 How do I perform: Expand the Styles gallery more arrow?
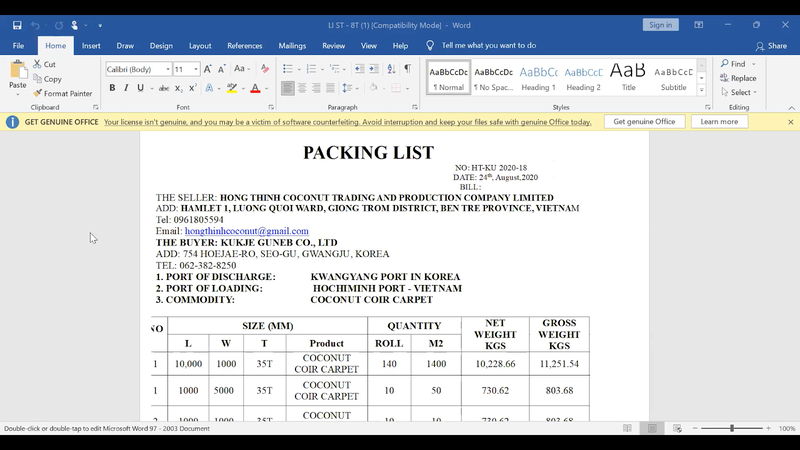[702, 90]
